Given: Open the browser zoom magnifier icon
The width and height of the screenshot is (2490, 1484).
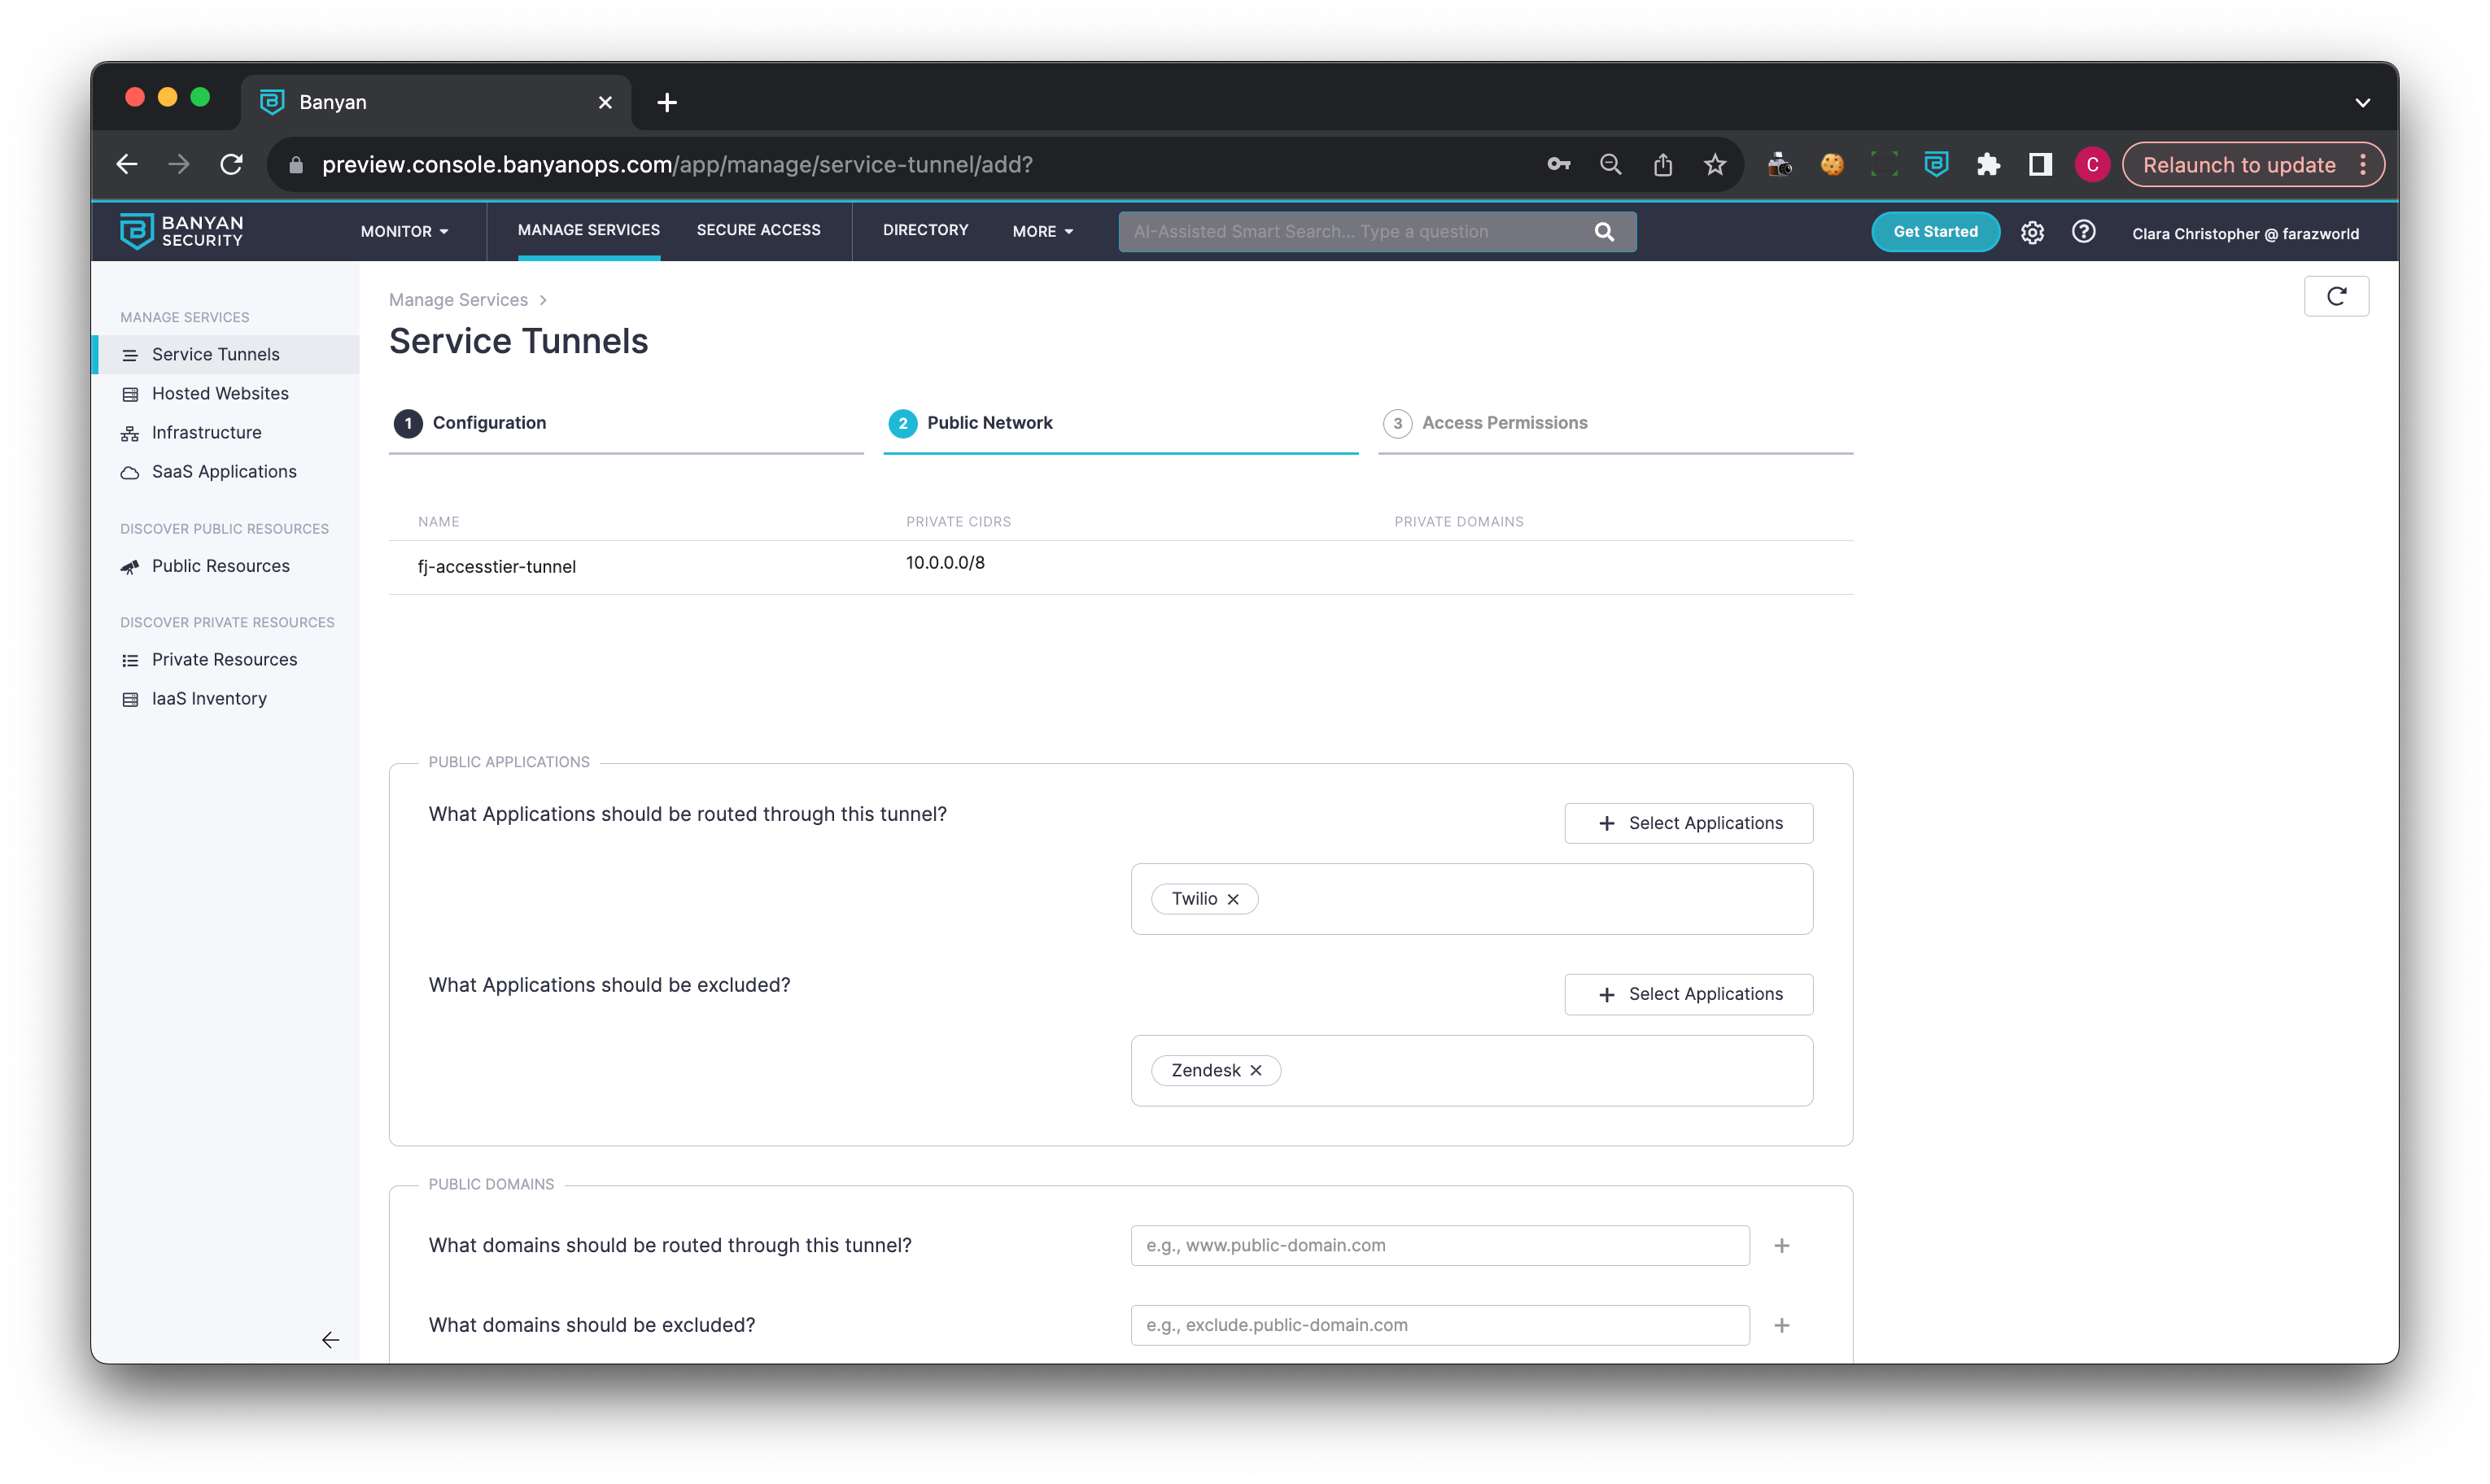Looking at the screenshot, I should [1610, 164].
